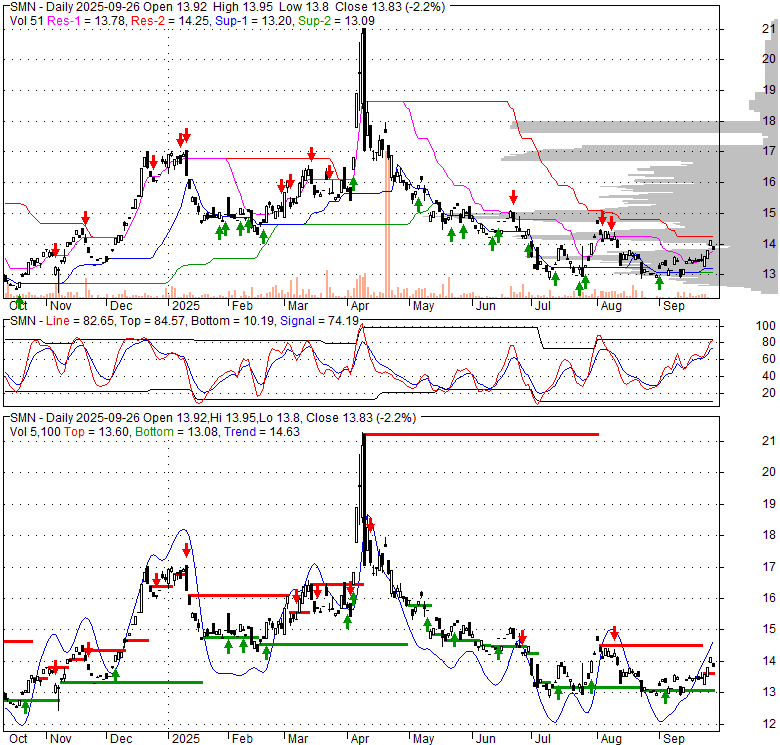Click the magenta 'Res-1 = 13.78' legend label
The image size is (780, 745).
pos(87,21)
